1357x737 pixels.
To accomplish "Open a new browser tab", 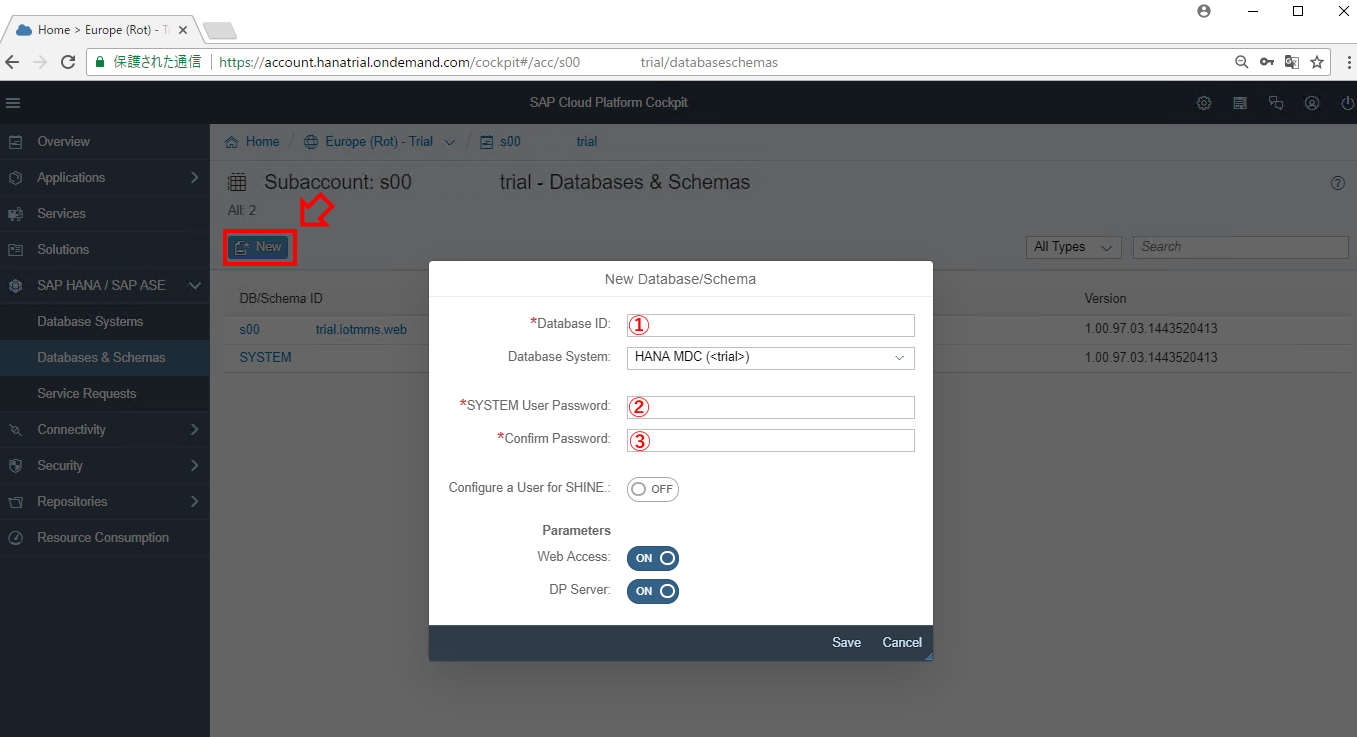I will [219, 30].
